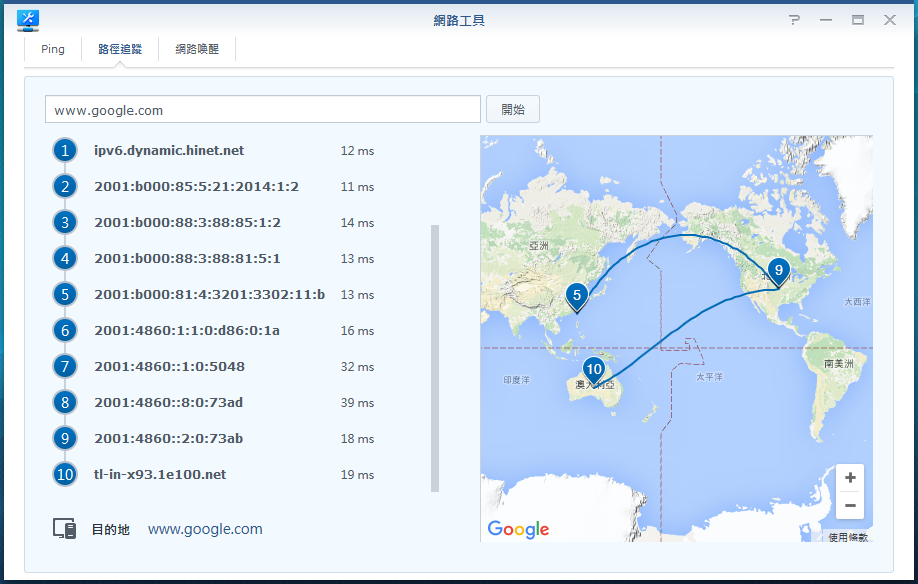Screen dimensions: 918x584
Task: Click the hop list scrollbar
Action: 434,358
